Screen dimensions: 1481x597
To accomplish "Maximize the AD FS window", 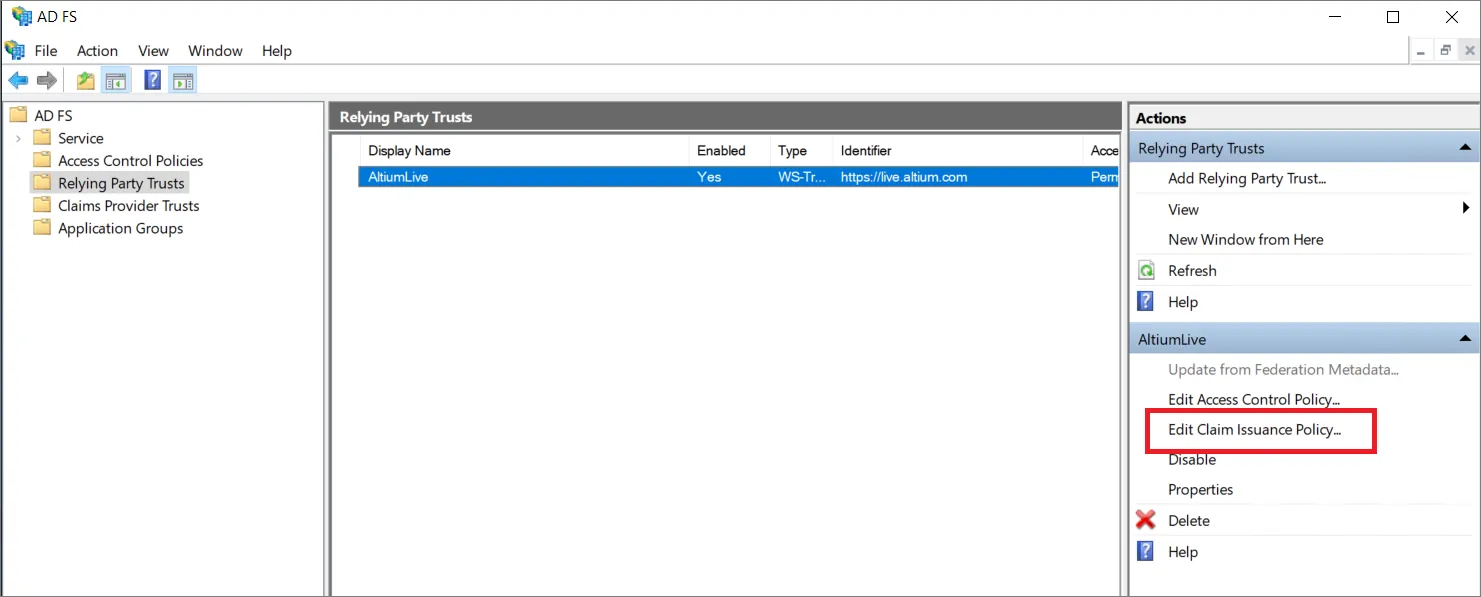I will click(1393, 17).
